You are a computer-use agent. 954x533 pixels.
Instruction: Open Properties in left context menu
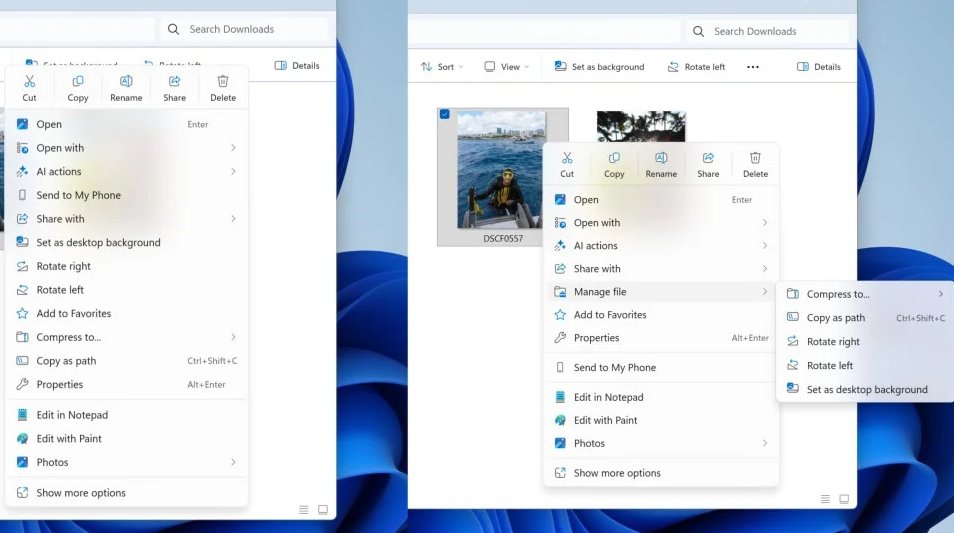click(127, 385)
